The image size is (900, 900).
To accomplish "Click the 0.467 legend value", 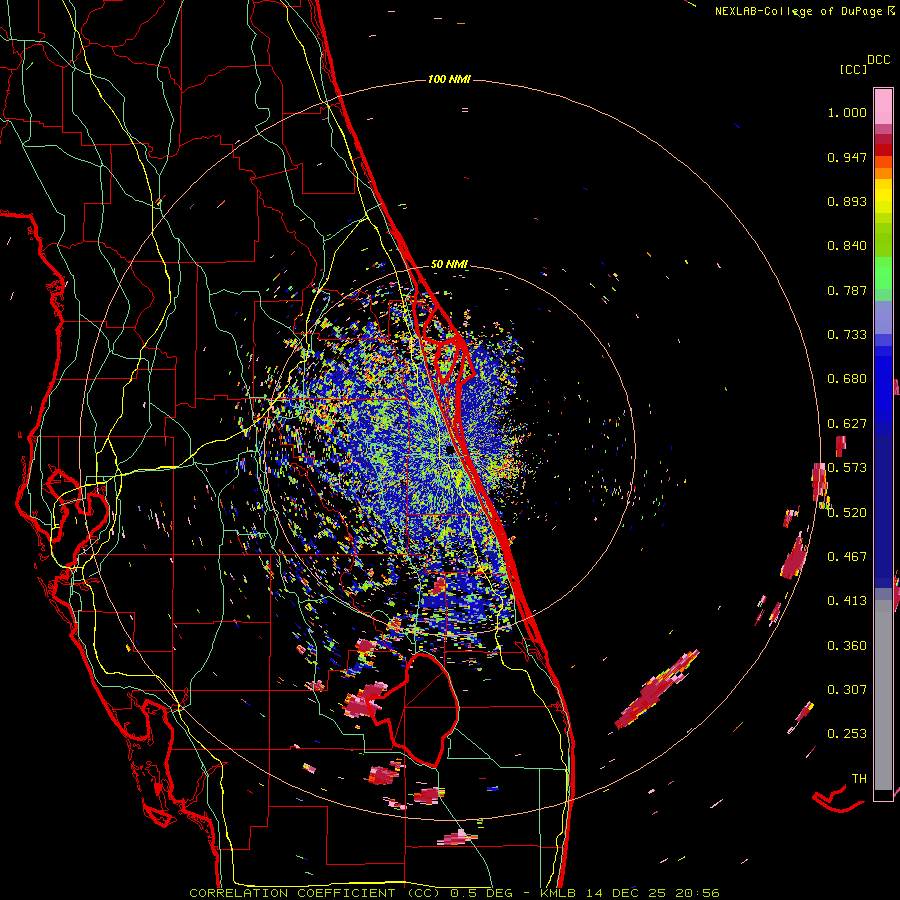I will click(x=847, y=557).
